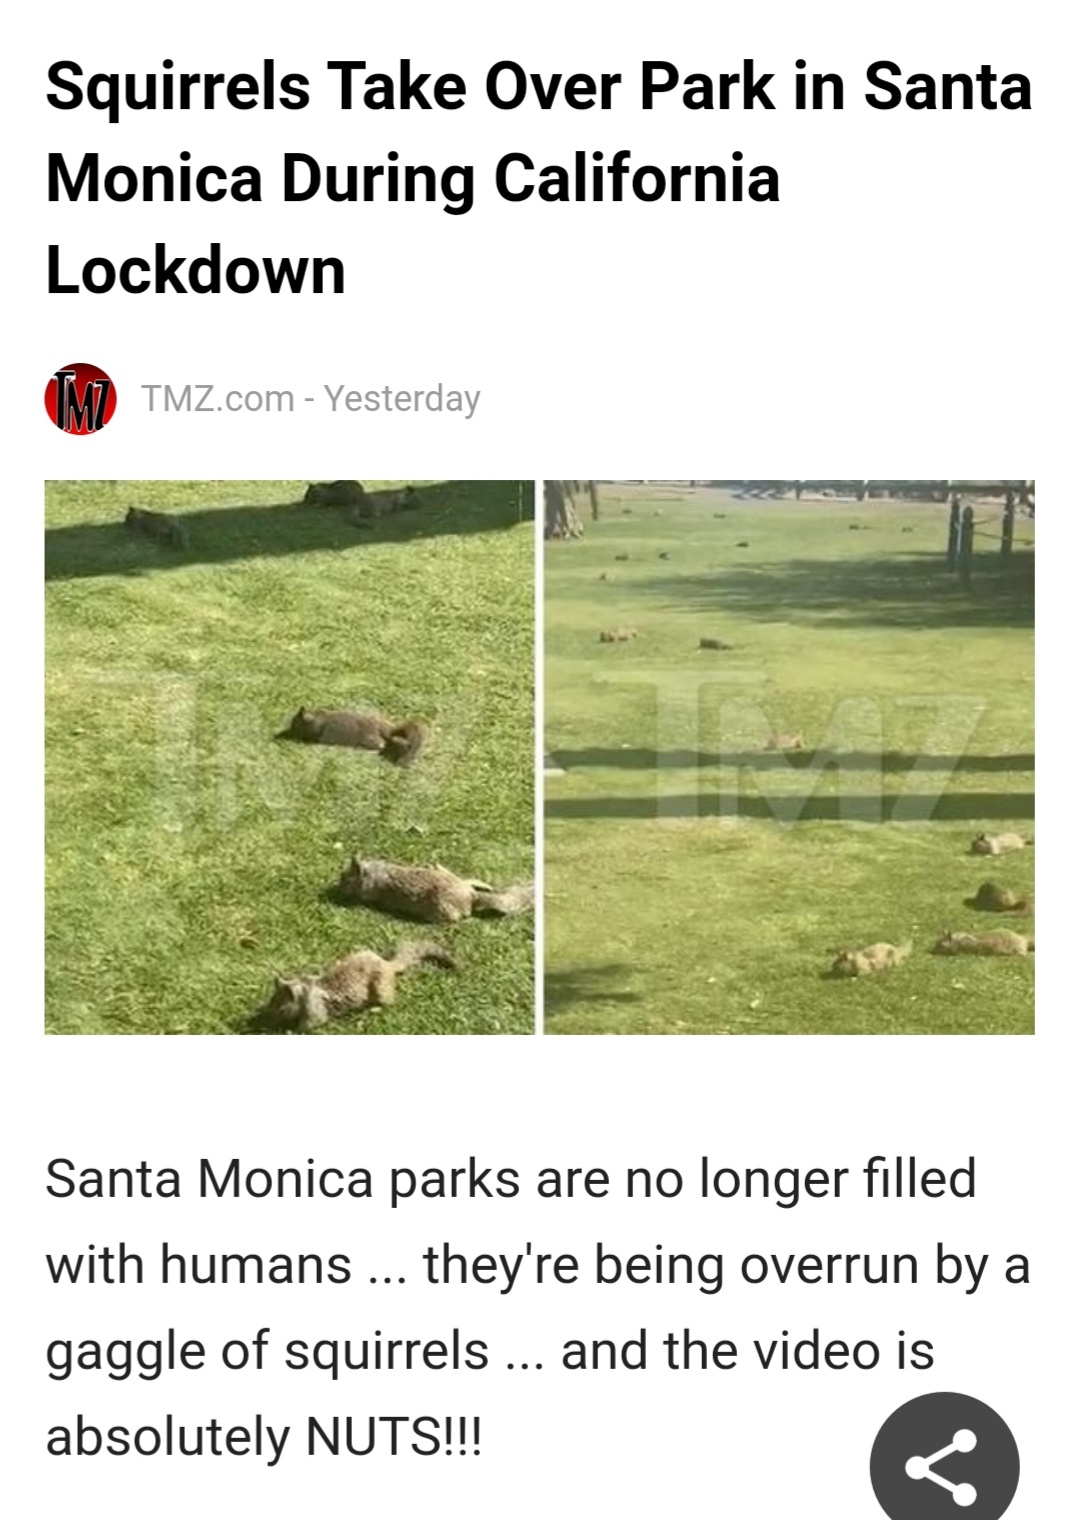This screenshot has width=1073, height=1520.
Task: Select 'Santa Monica parks' in summary text
Action: [282, 1180]
